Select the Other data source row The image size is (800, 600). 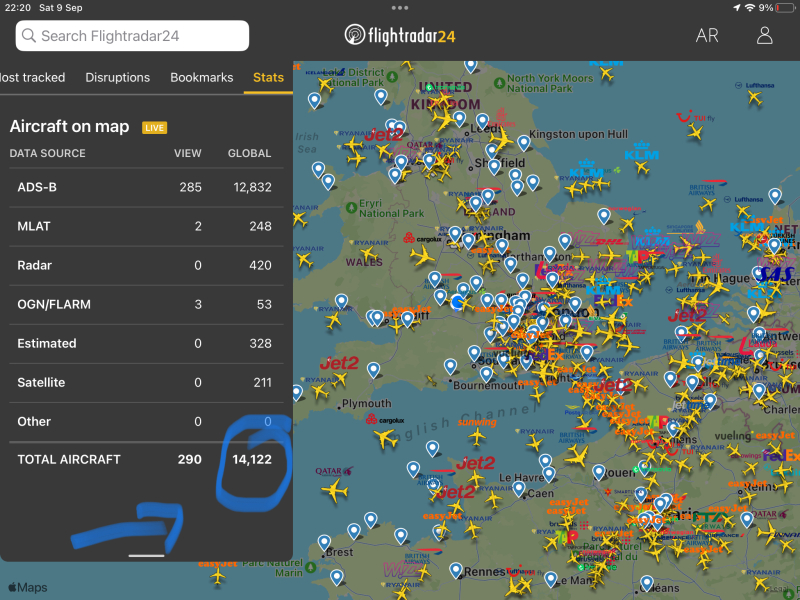pyautogui.click(x=146, y=421)
